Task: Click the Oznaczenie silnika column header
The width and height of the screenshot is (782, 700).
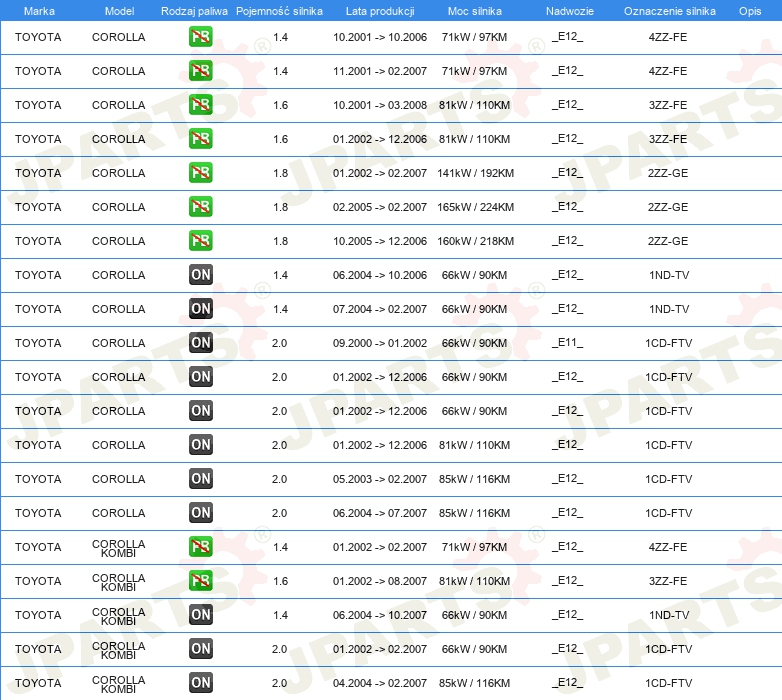Action: 669,11
